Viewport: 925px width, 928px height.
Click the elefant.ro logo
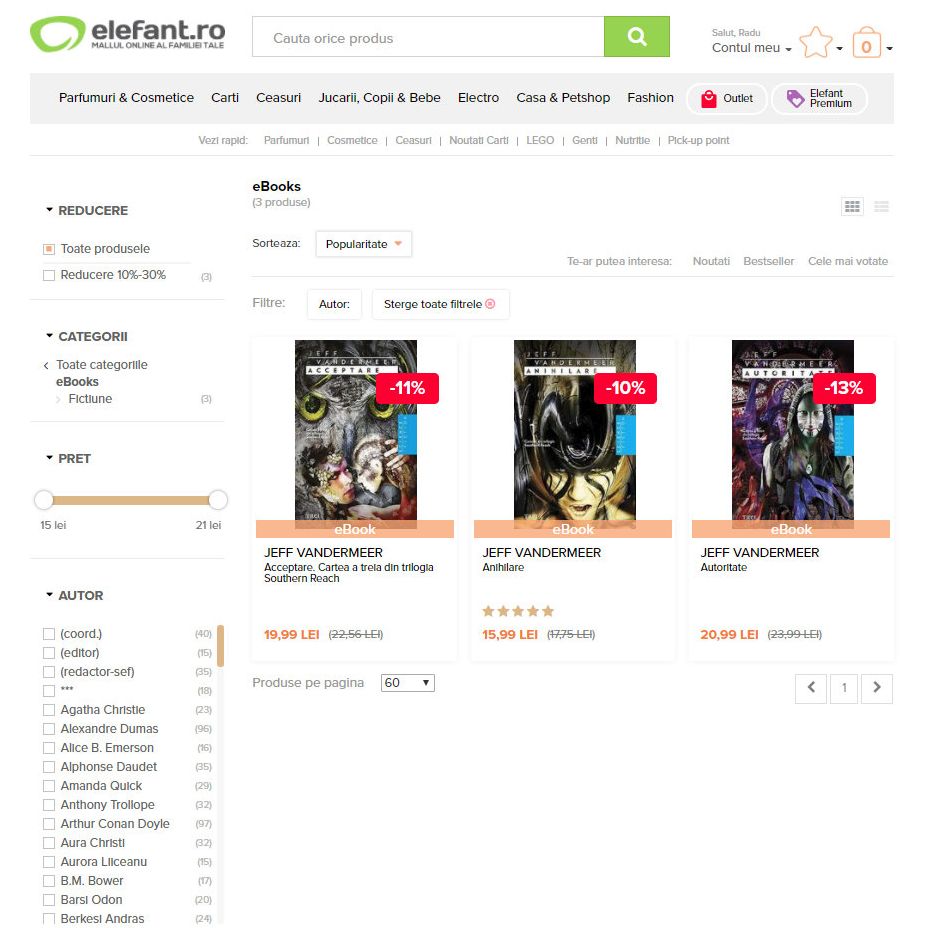pyautogui.click(x=128, y=34)
